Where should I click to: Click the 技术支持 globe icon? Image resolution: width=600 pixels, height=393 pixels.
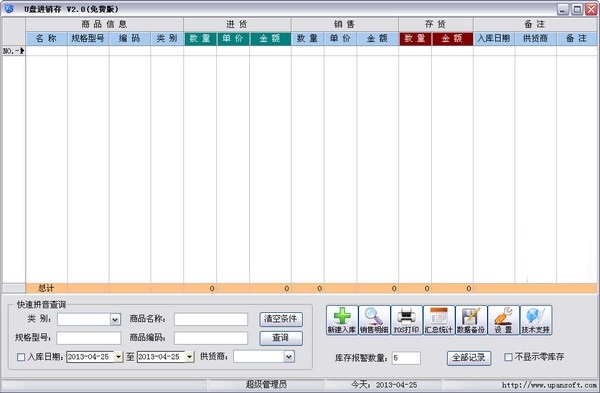tap(535, 320)
